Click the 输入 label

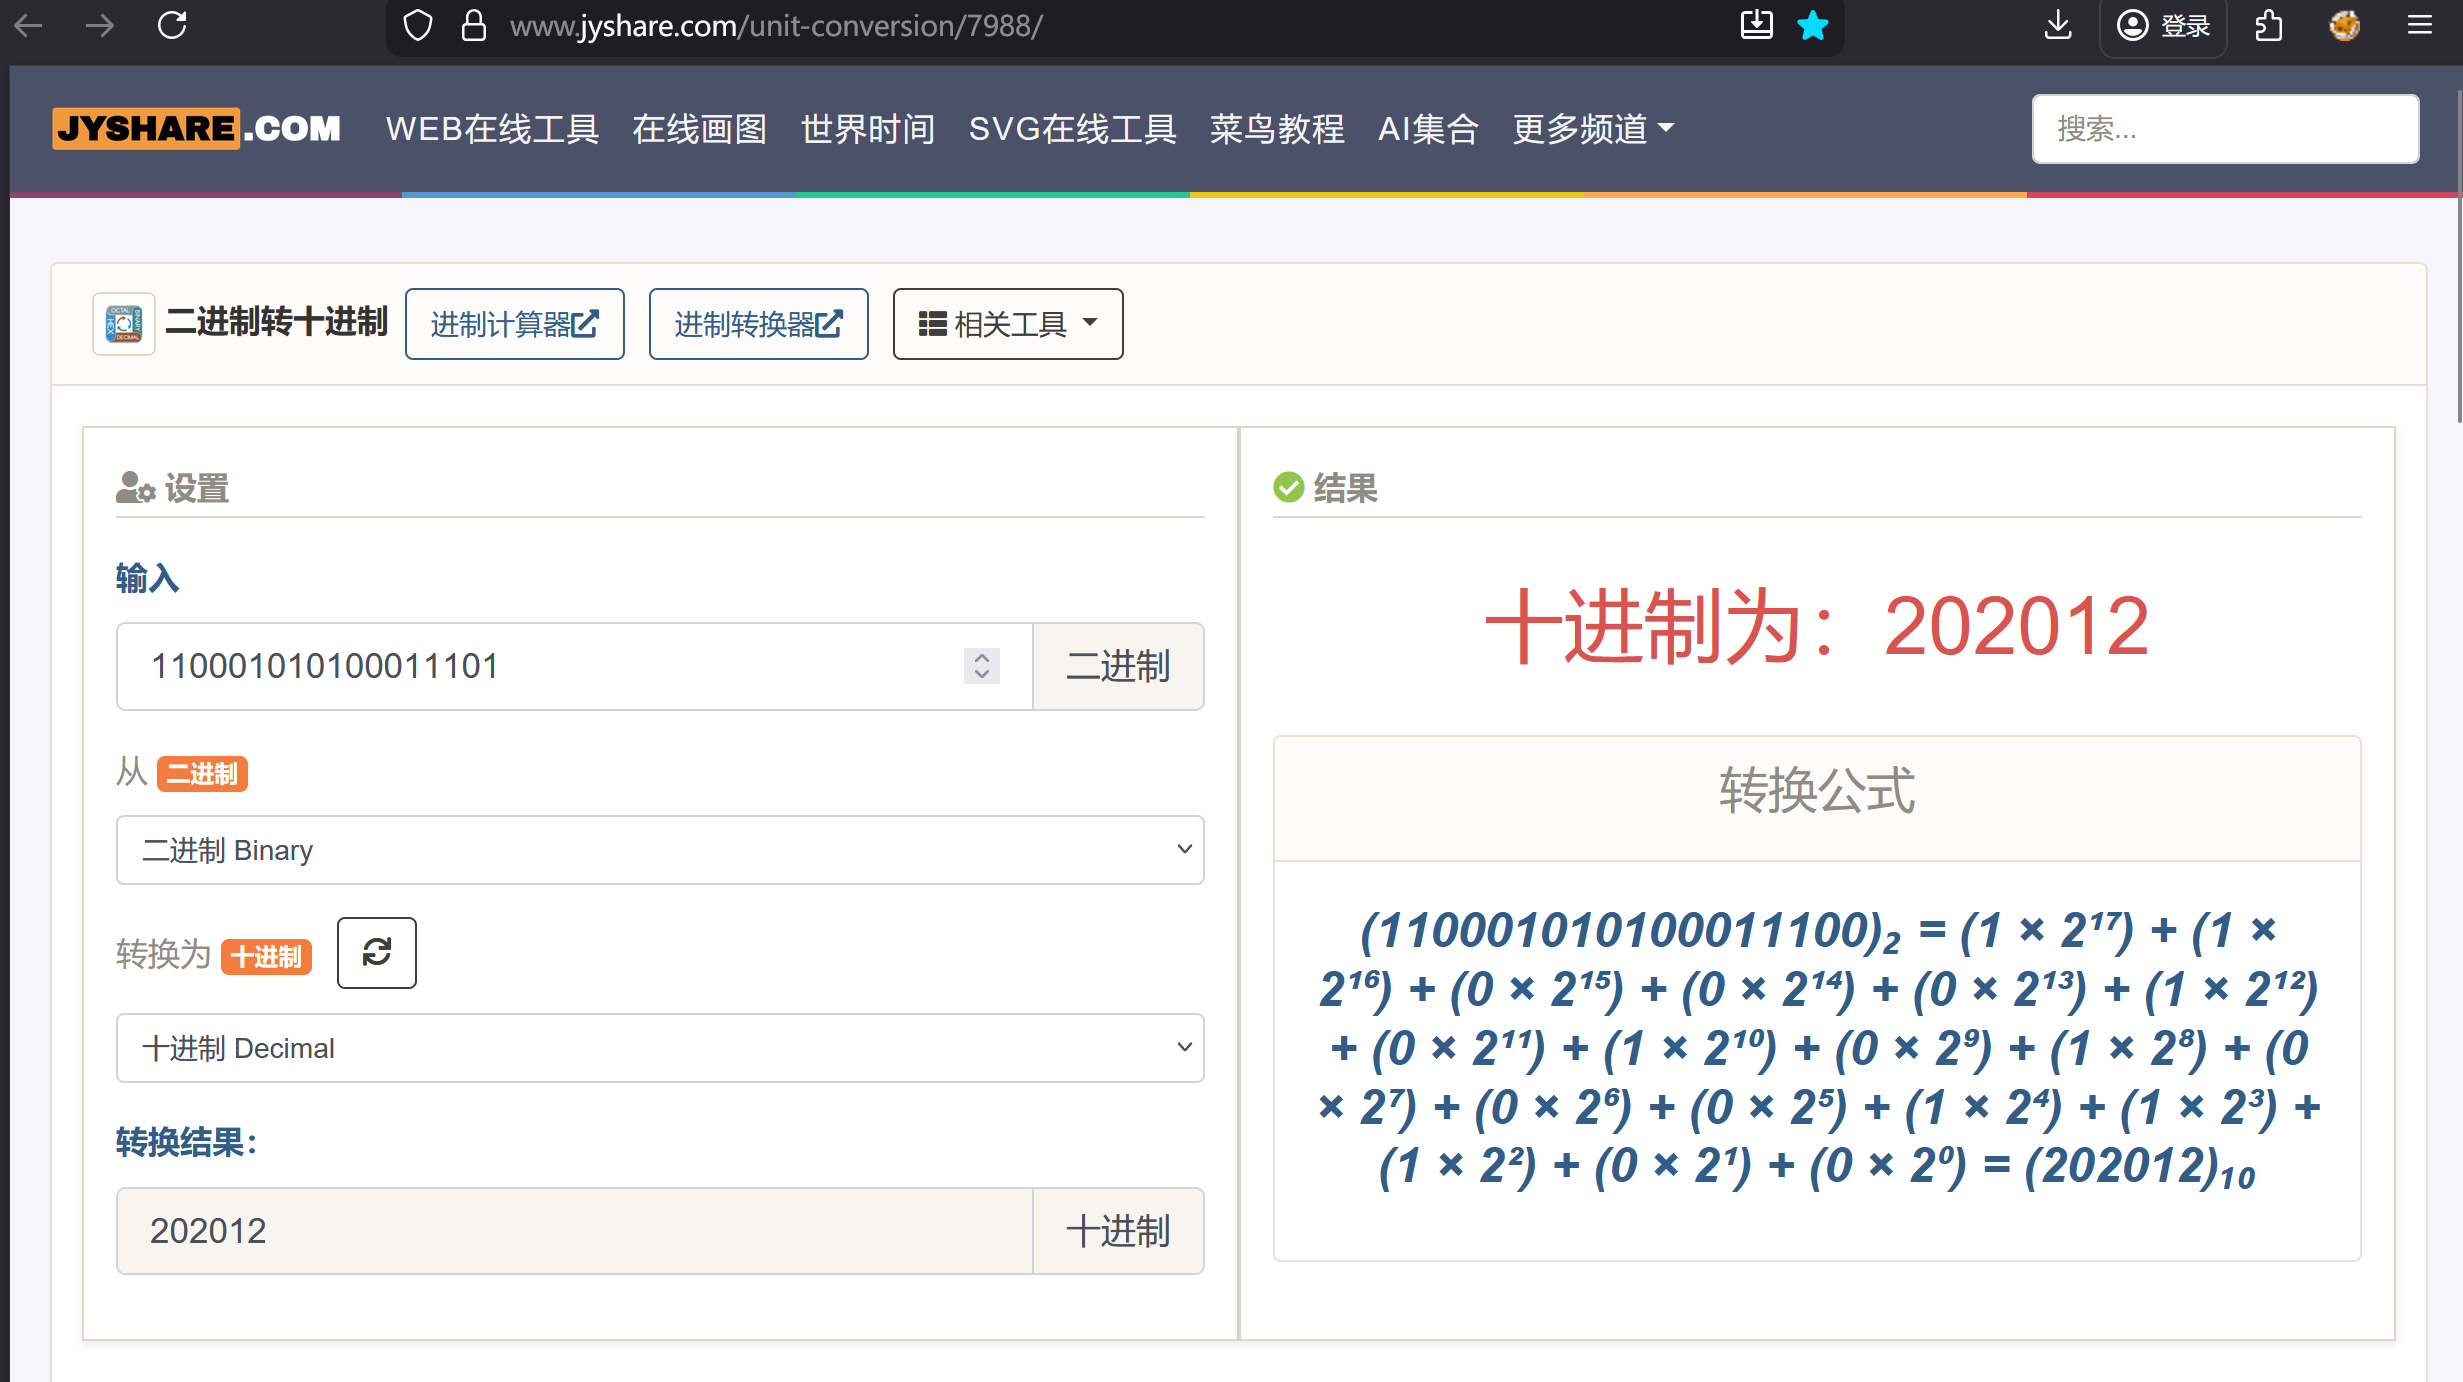click(147, 578)
